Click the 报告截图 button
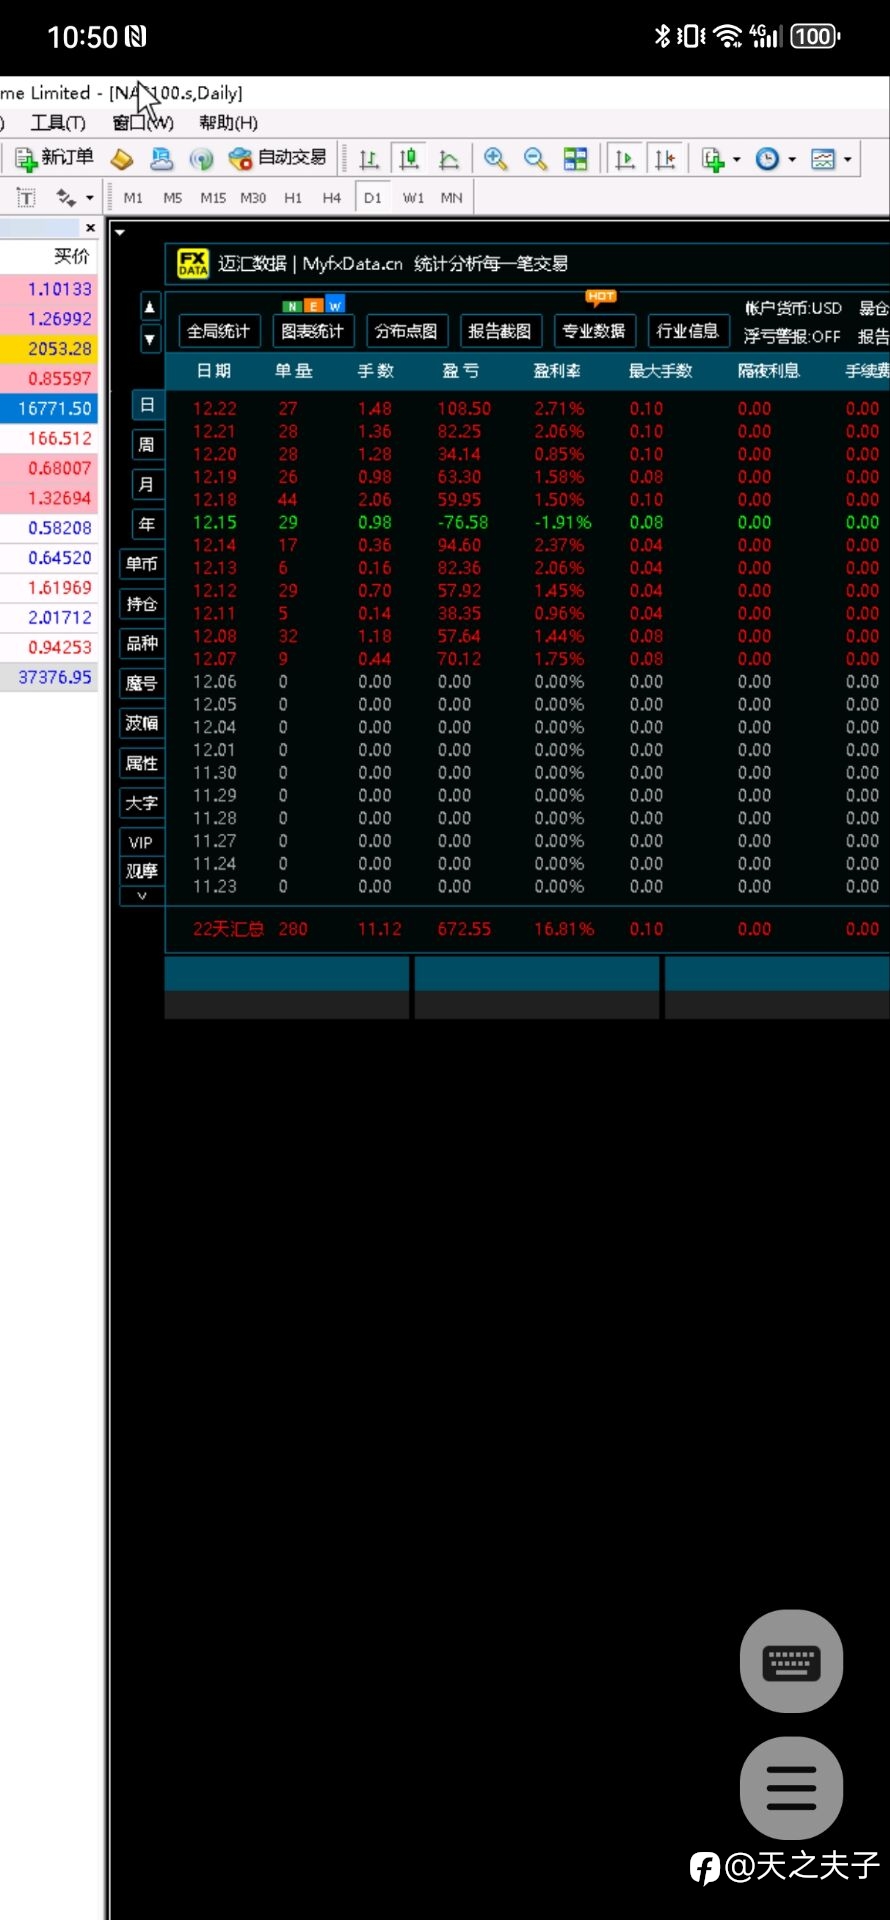 500,331
